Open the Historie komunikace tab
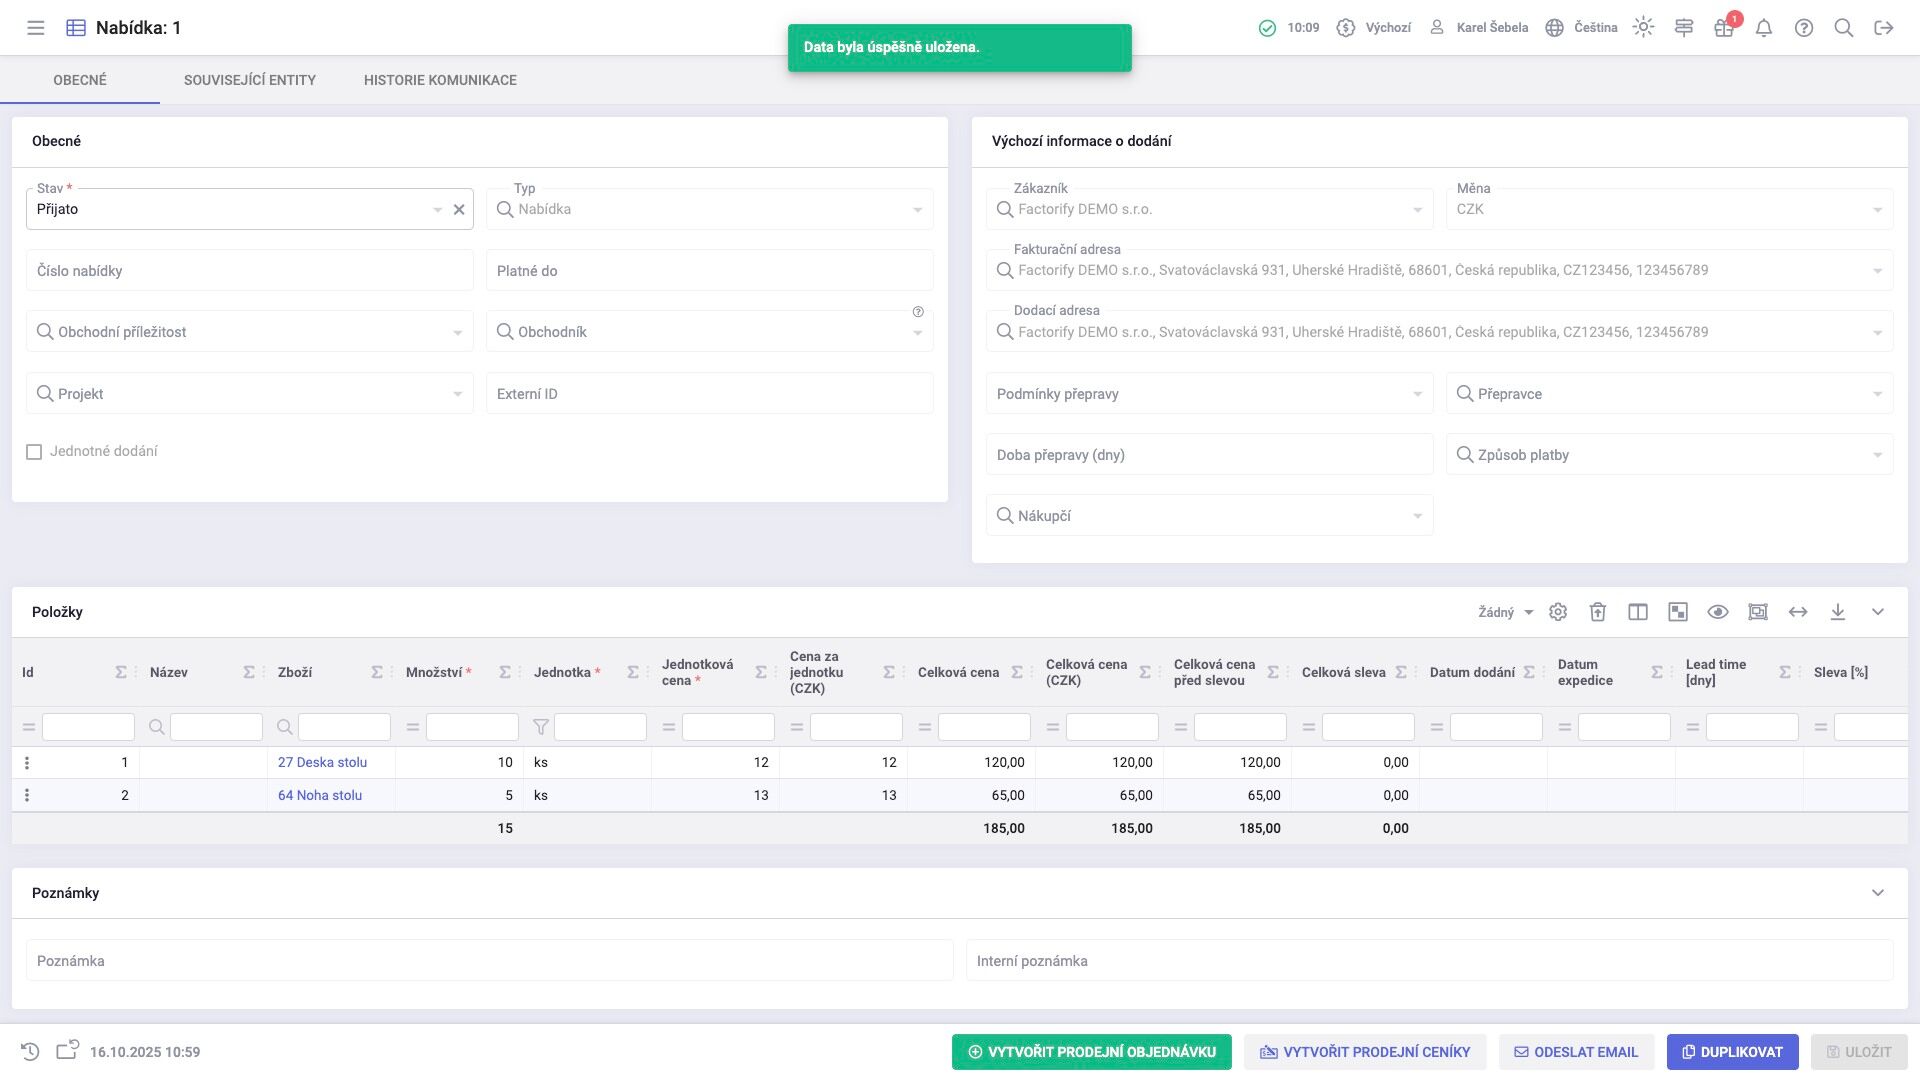Image resolution: width=1920 pixels, height=1080 pixels. [x=440, y=80]
